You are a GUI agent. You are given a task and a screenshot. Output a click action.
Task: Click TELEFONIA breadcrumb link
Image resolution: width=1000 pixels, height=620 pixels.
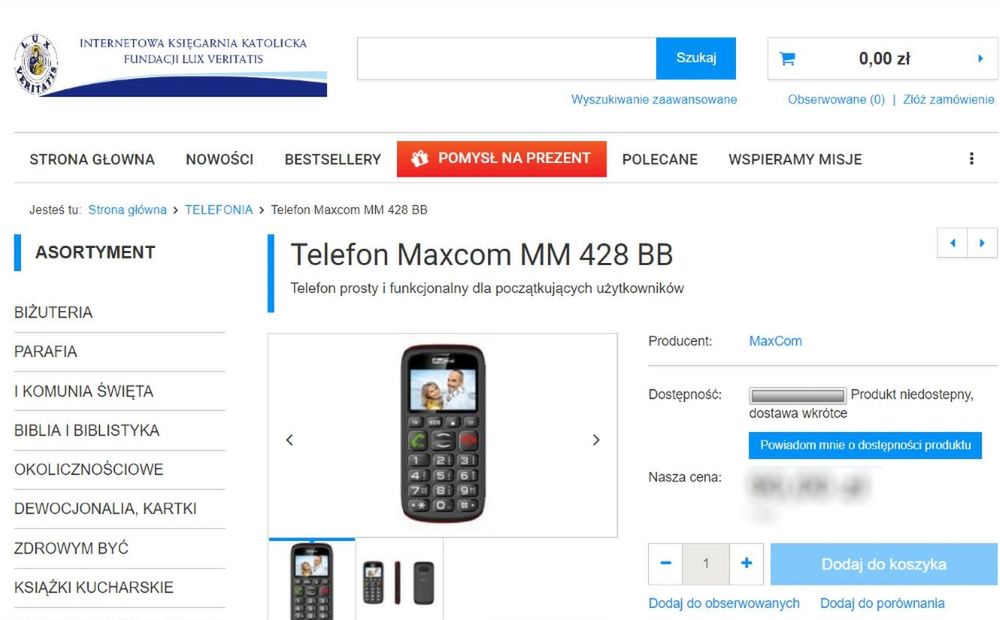219,210
